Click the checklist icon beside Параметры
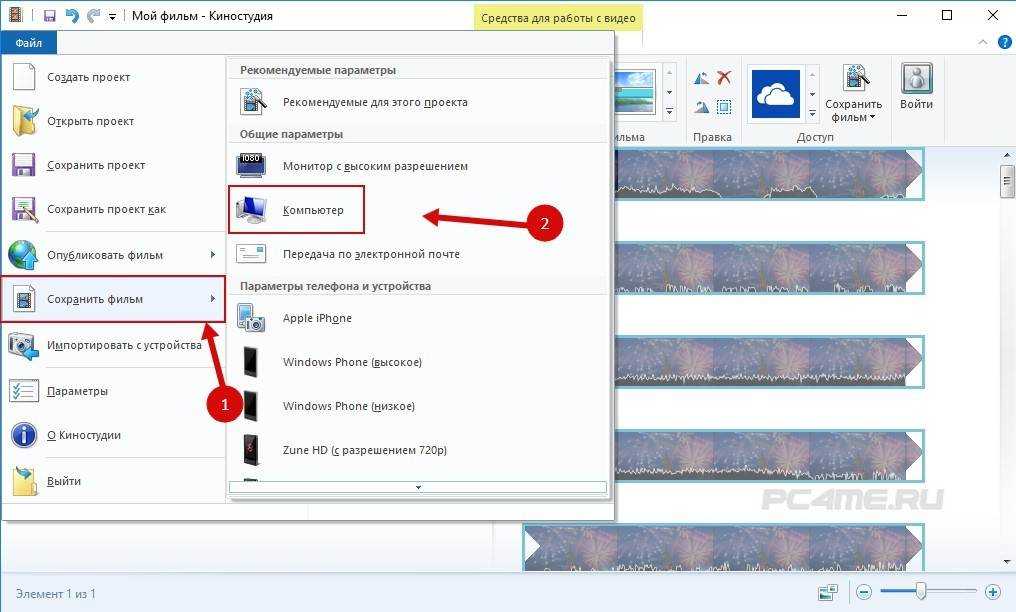1016x612 pixels. pos(24,391)
